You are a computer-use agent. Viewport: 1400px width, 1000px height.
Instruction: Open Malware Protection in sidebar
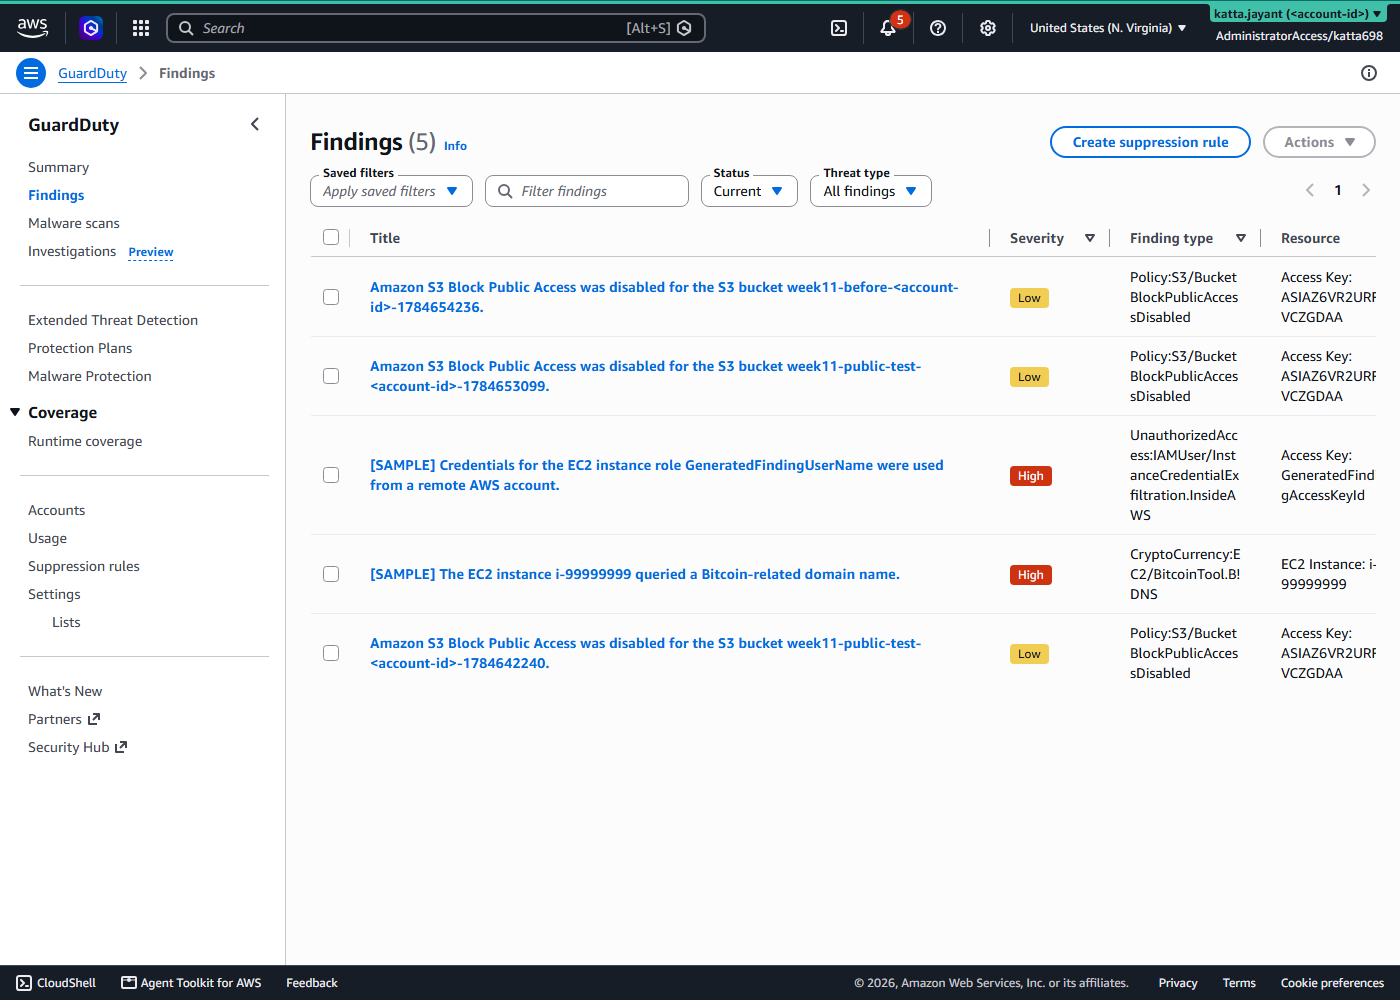[90, 376]
